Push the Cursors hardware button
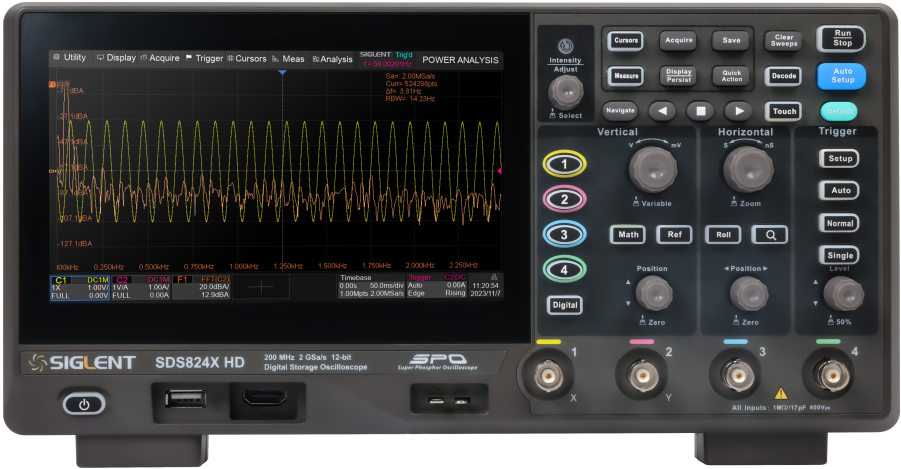 [x=625, y=41]
